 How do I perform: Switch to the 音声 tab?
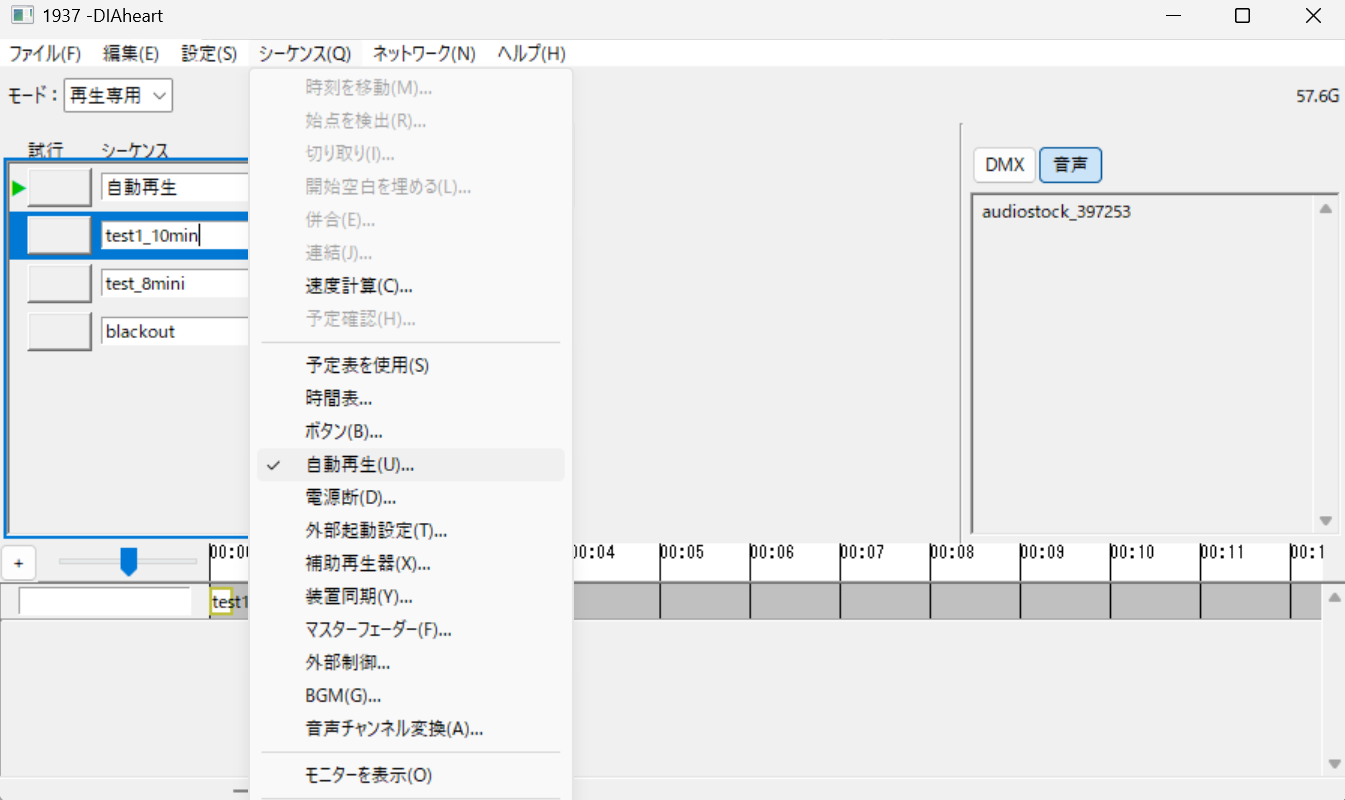coord(1070,165)
